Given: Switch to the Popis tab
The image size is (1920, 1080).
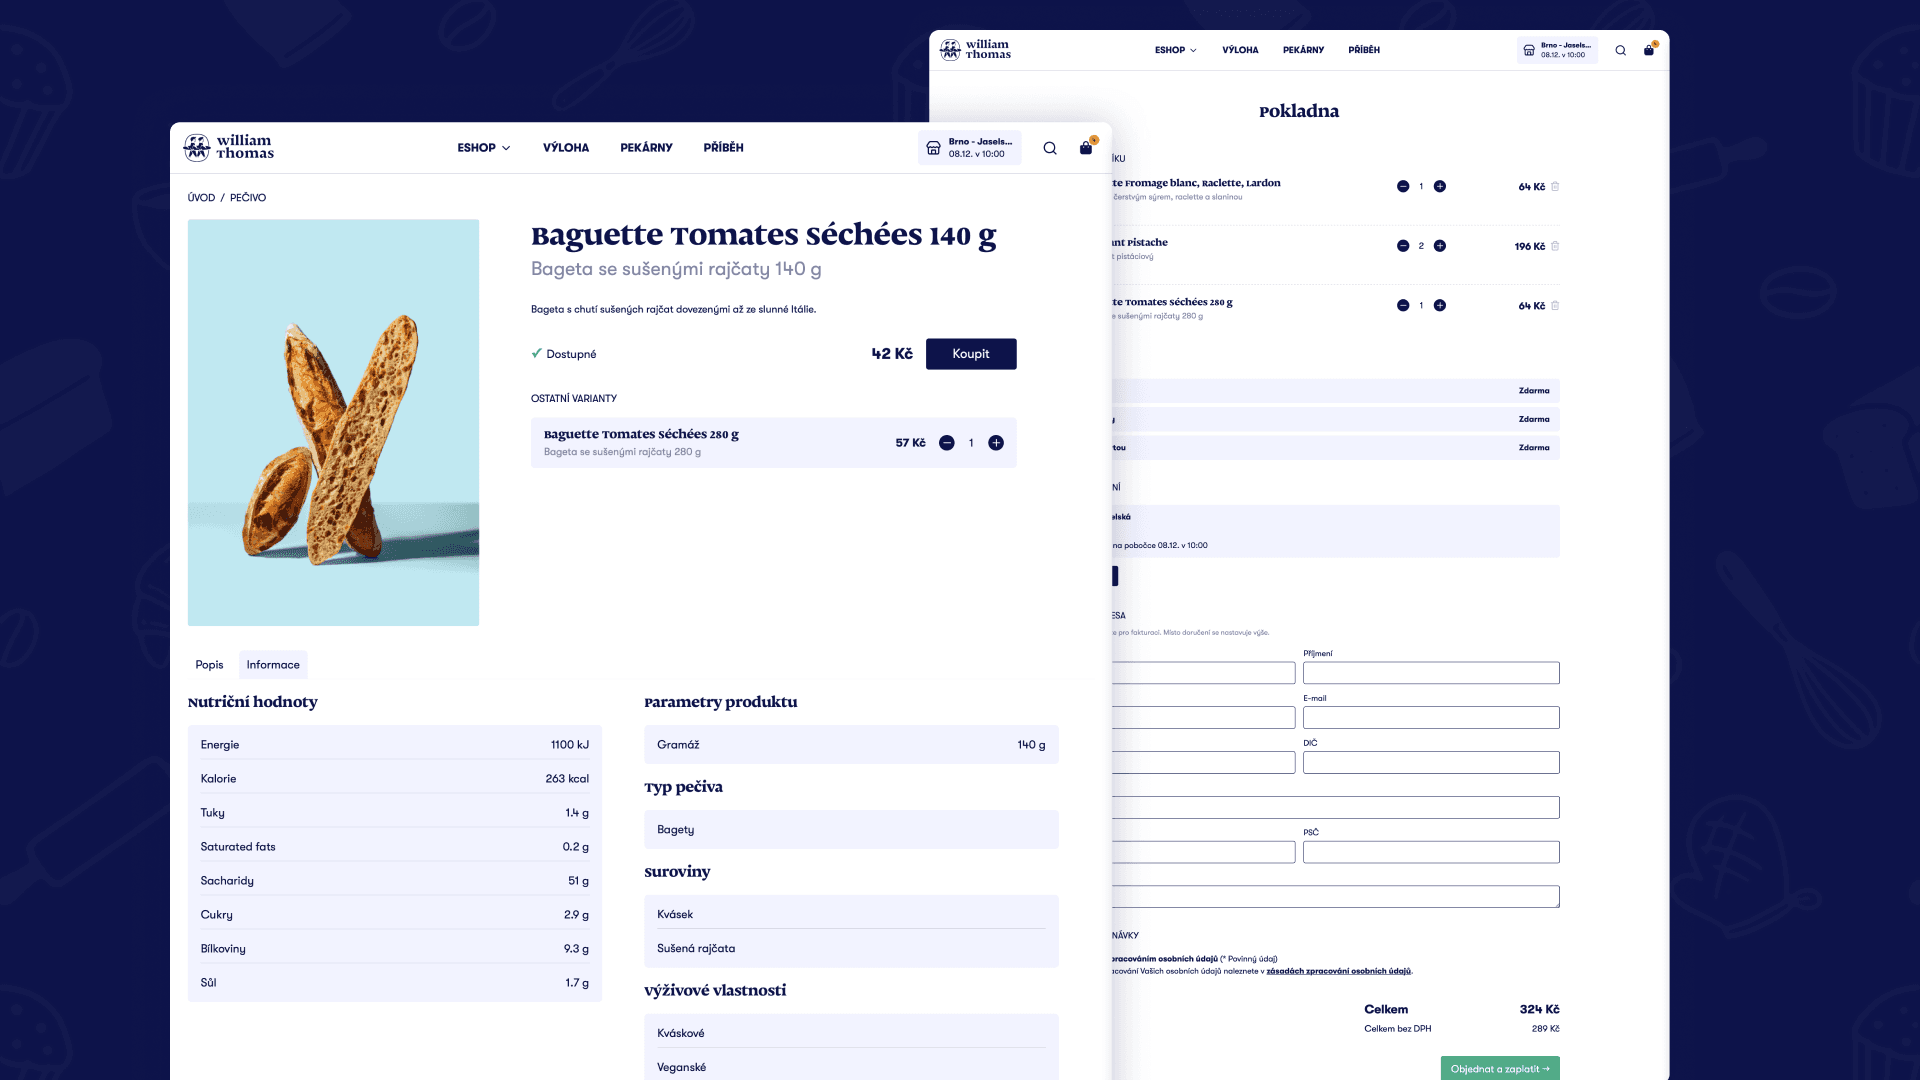Looking at the screenshot, I should tap(209, 665).
